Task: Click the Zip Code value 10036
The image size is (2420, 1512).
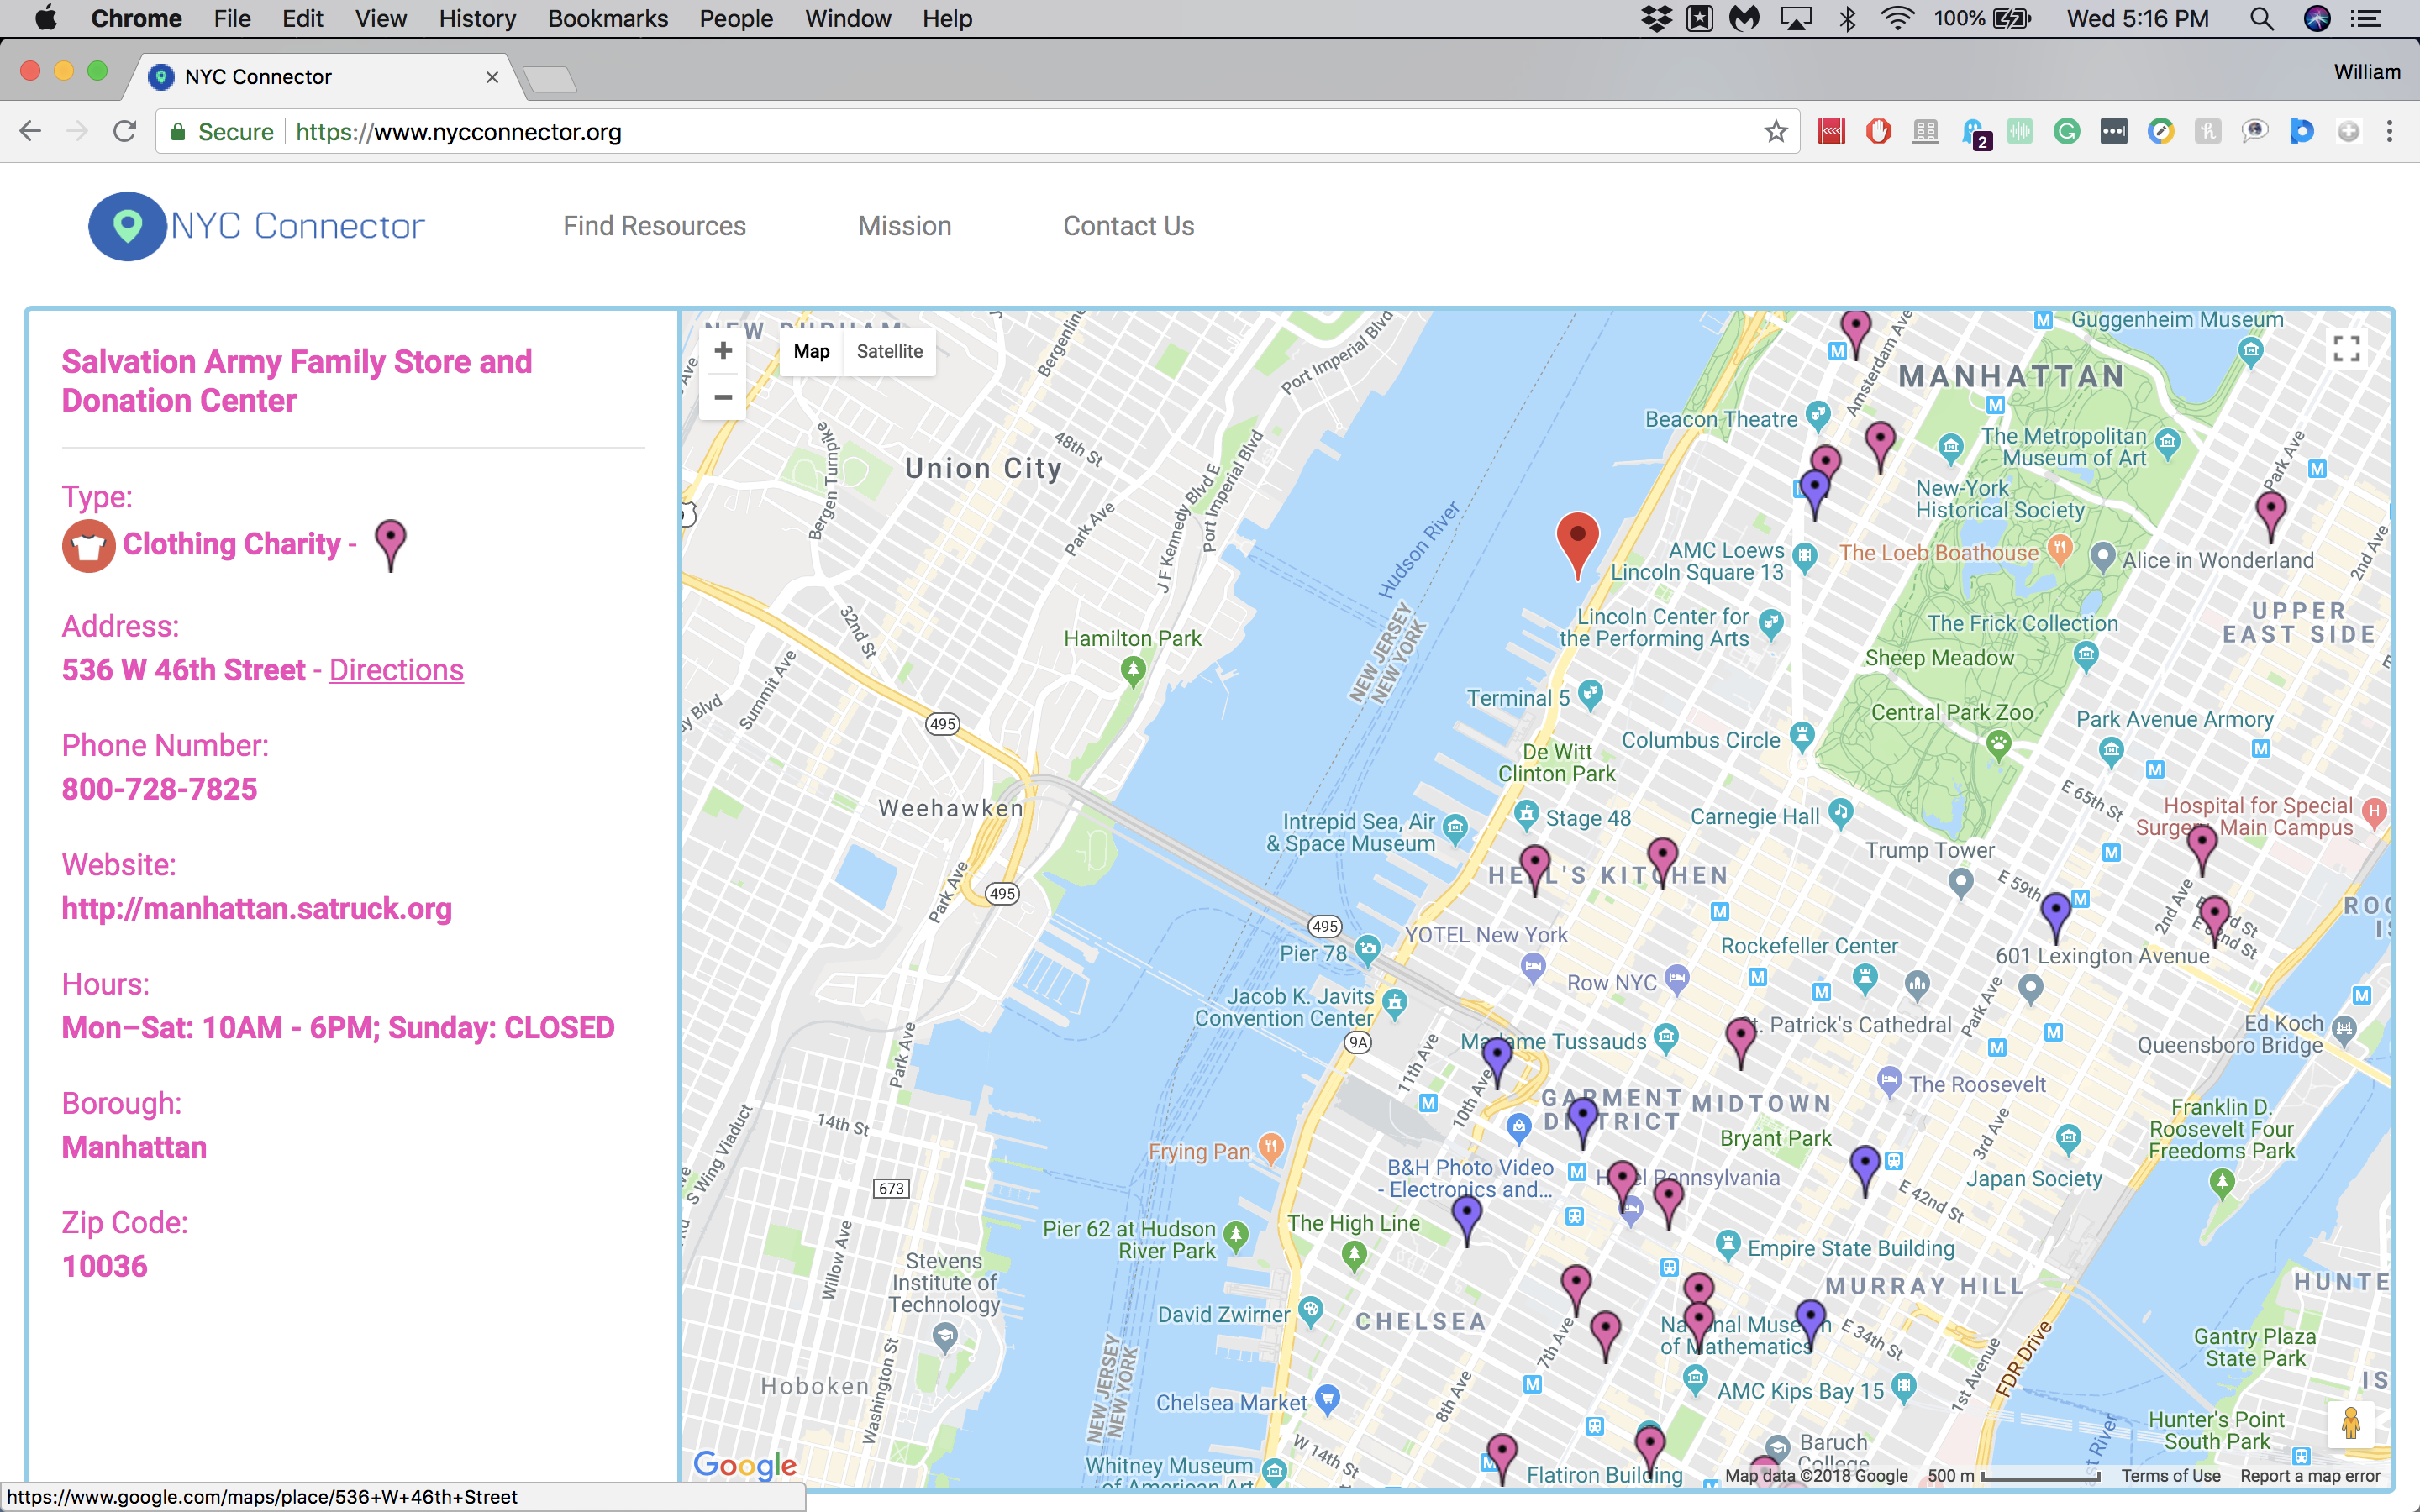Action: click(x=105, y=1266)
